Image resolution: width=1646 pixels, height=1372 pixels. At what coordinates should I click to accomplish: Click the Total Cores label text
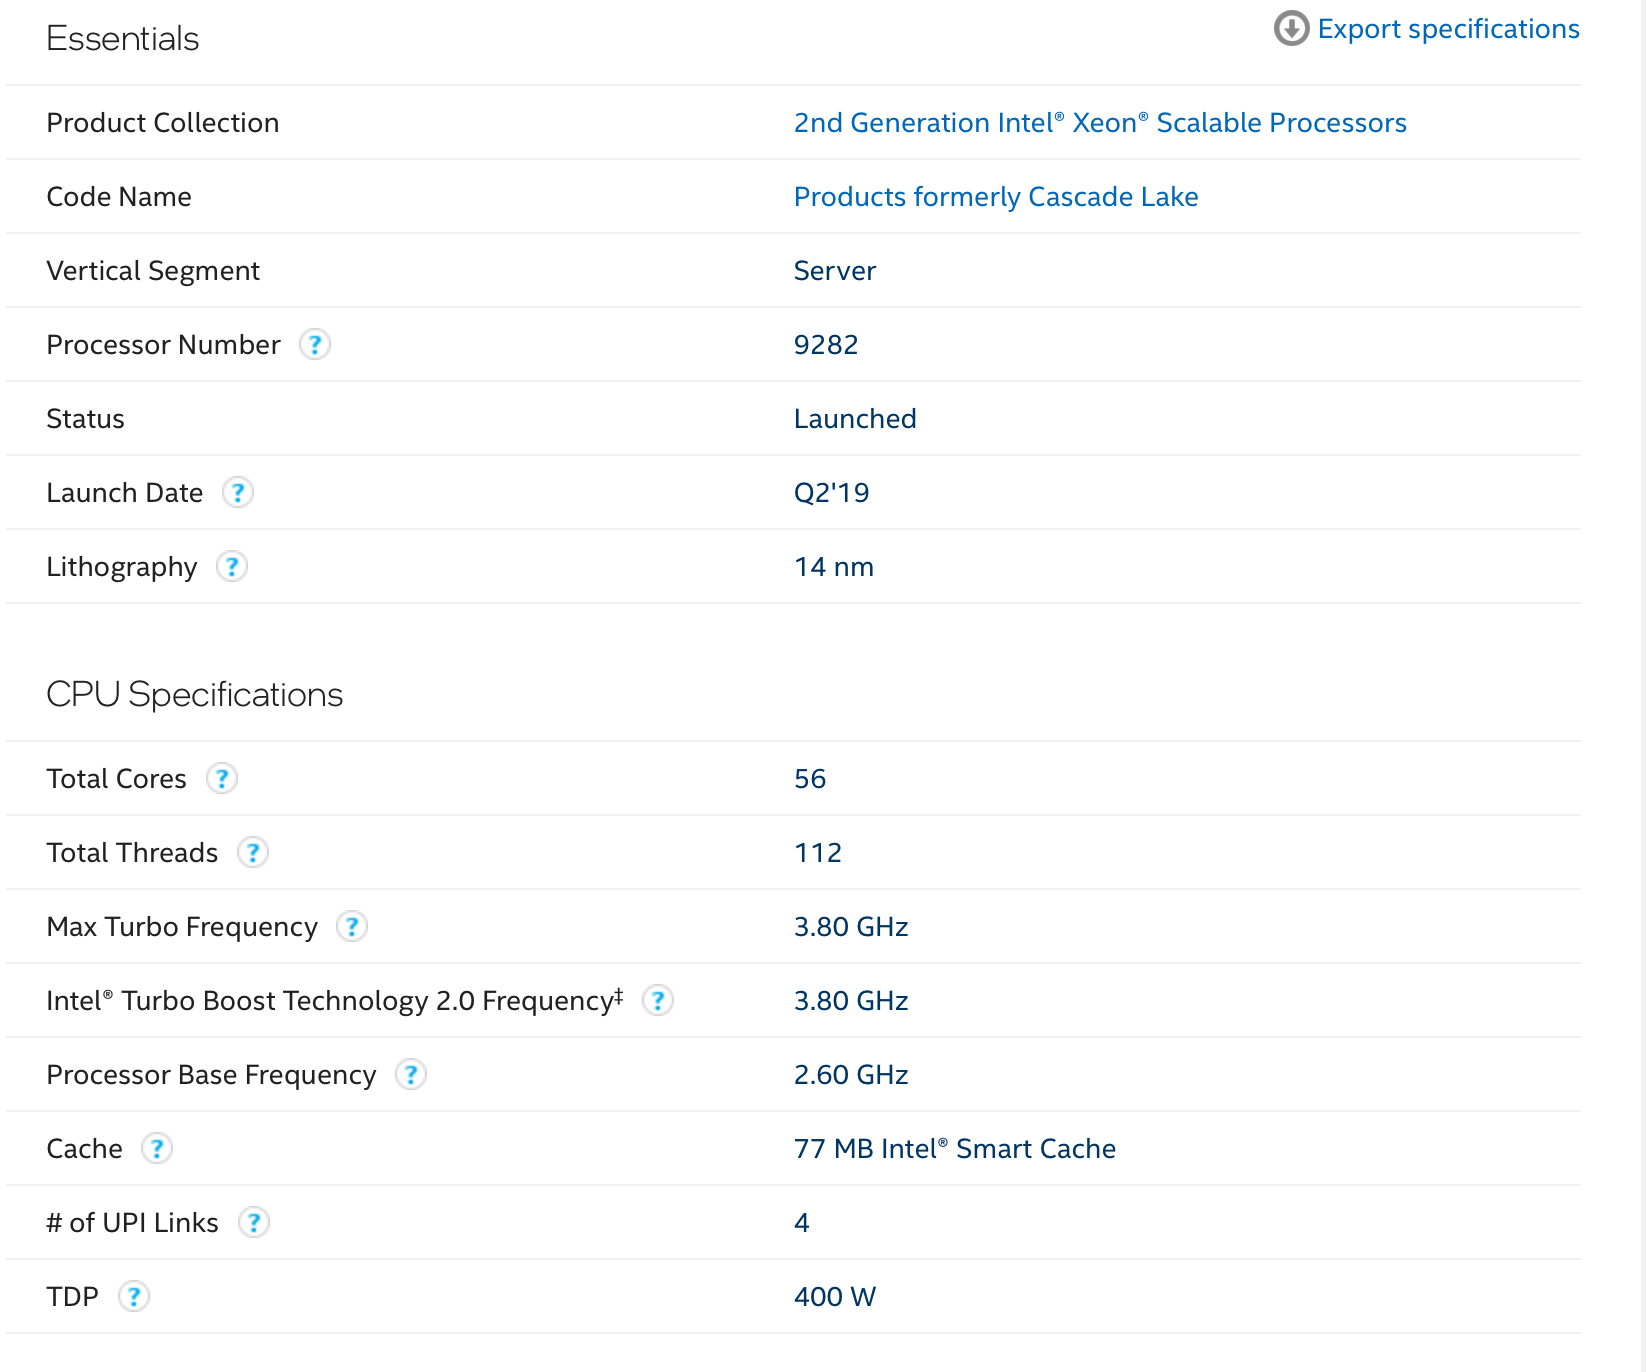coord(117,779)
